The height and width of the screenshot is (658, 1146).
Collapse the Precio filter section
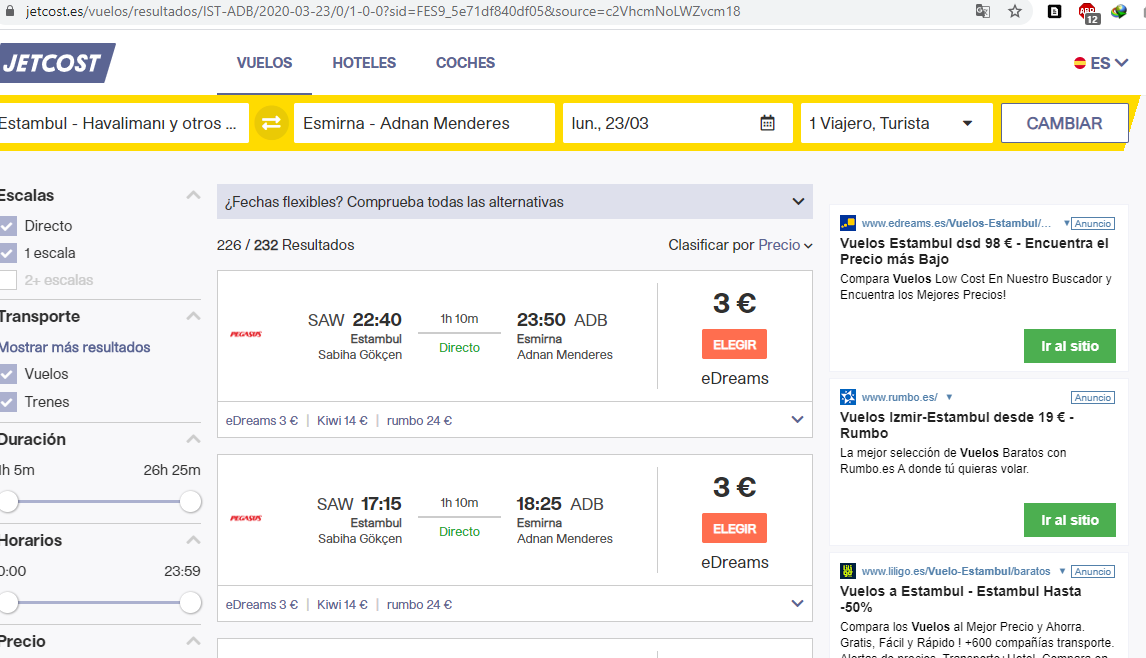[x=193, y=641]
